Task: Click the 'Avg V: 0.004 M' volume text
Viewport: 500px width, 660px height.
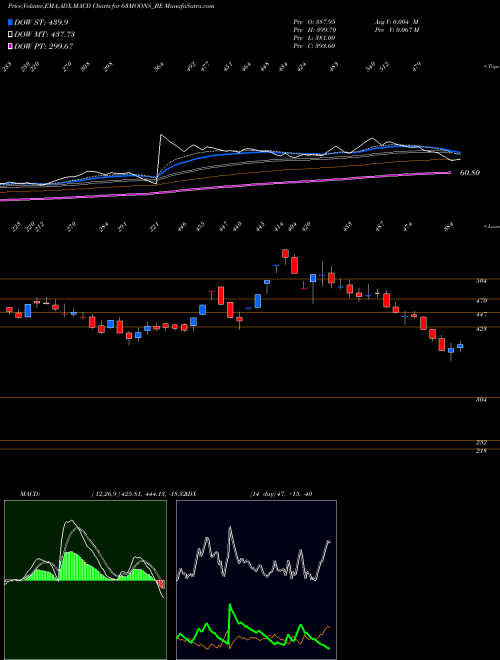Action: click(396, 21)
